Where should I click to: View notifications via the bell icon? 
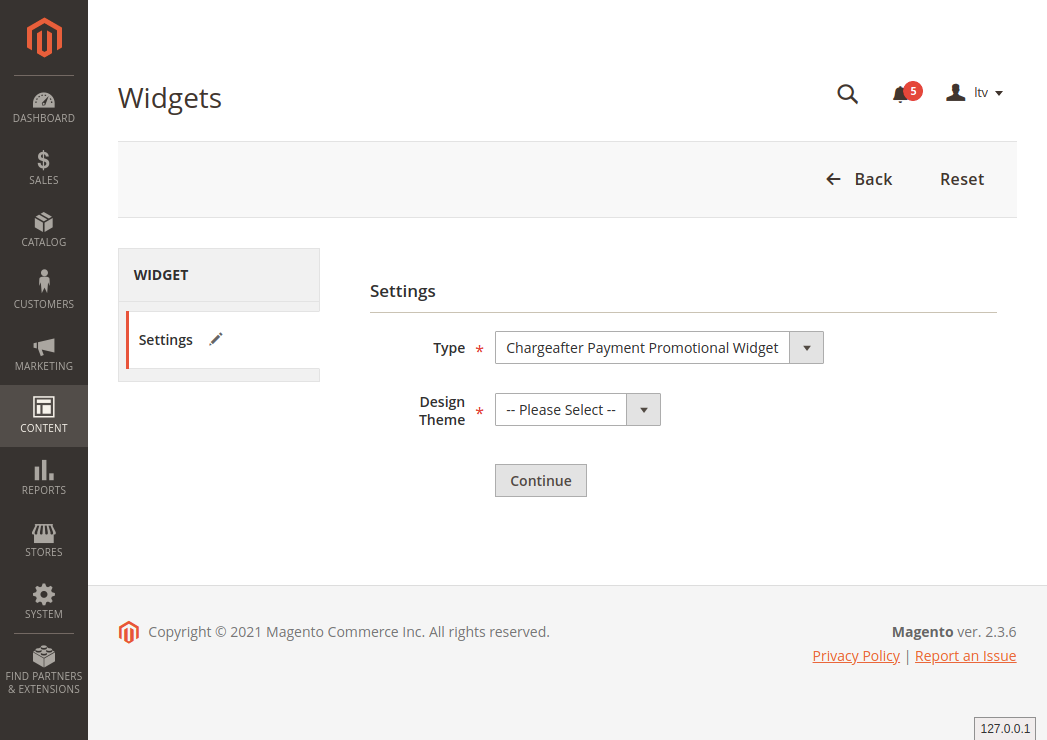tap(901, 94)
